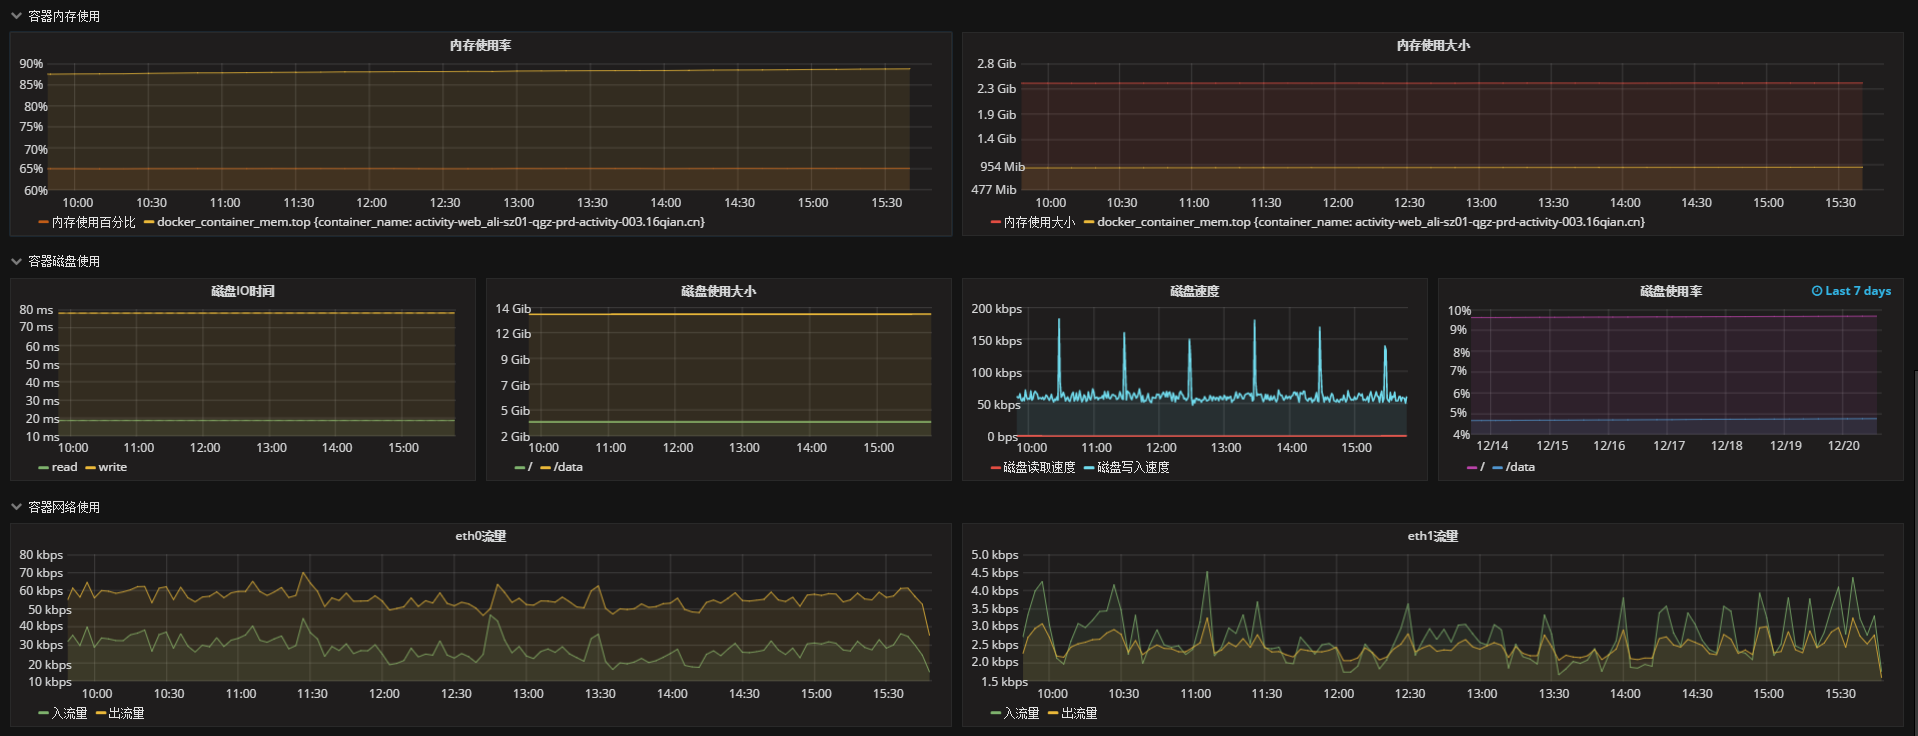Toggle docker_container_mem.top series in 内存使用大小 legend
Viewport: 1918px width, 736px height.
[1371, 222]
